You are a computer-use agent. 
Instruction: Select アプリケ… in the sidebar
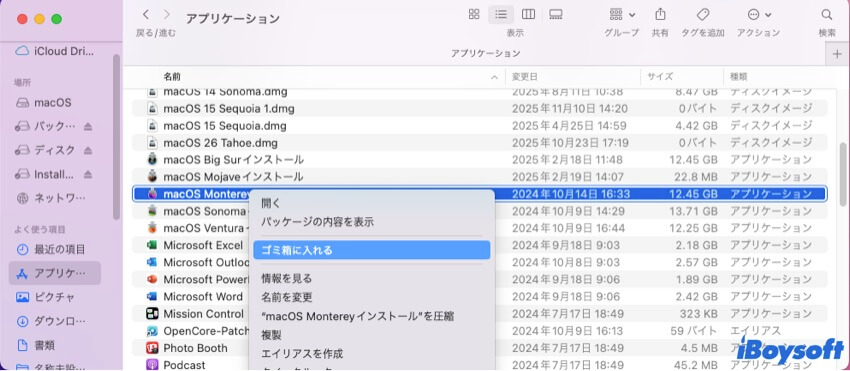click(x=55, y=273)
